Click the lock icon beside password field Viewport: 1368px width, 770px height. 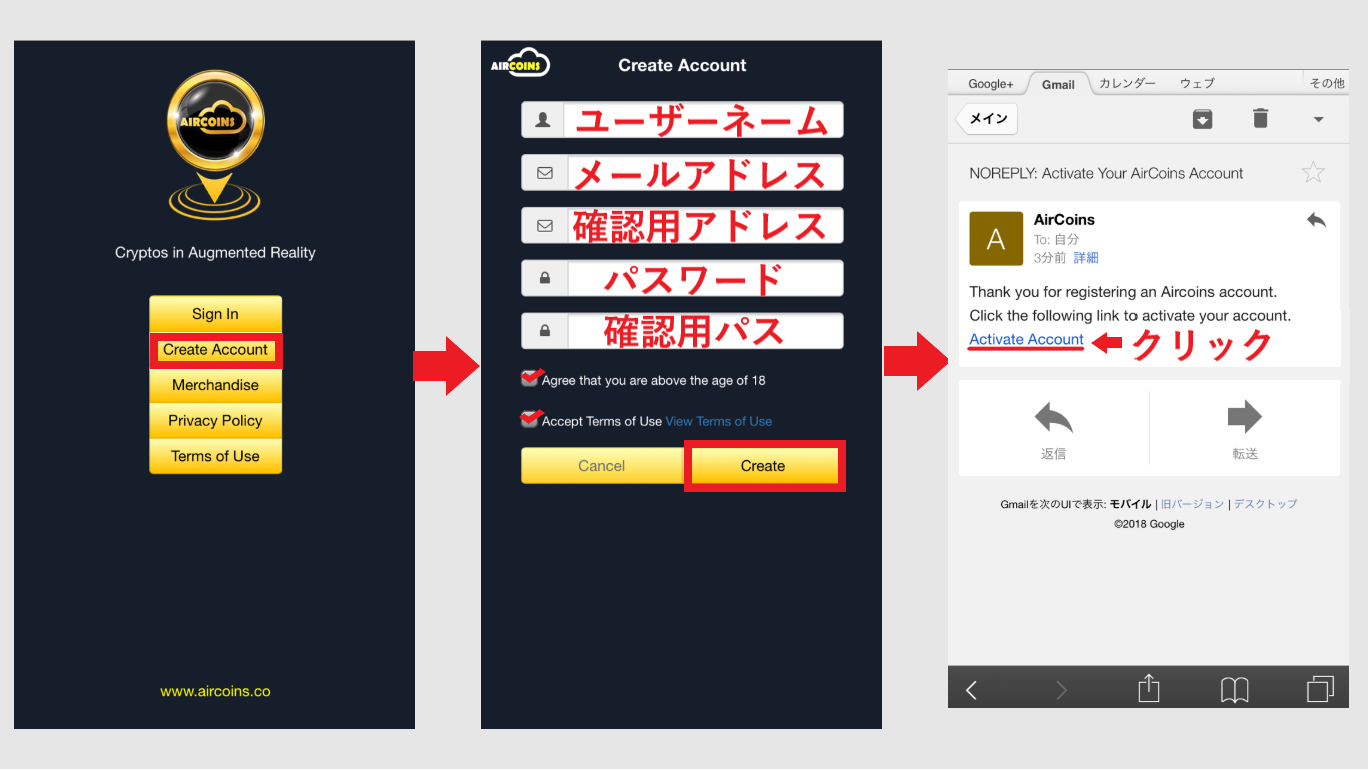point(545,278)
